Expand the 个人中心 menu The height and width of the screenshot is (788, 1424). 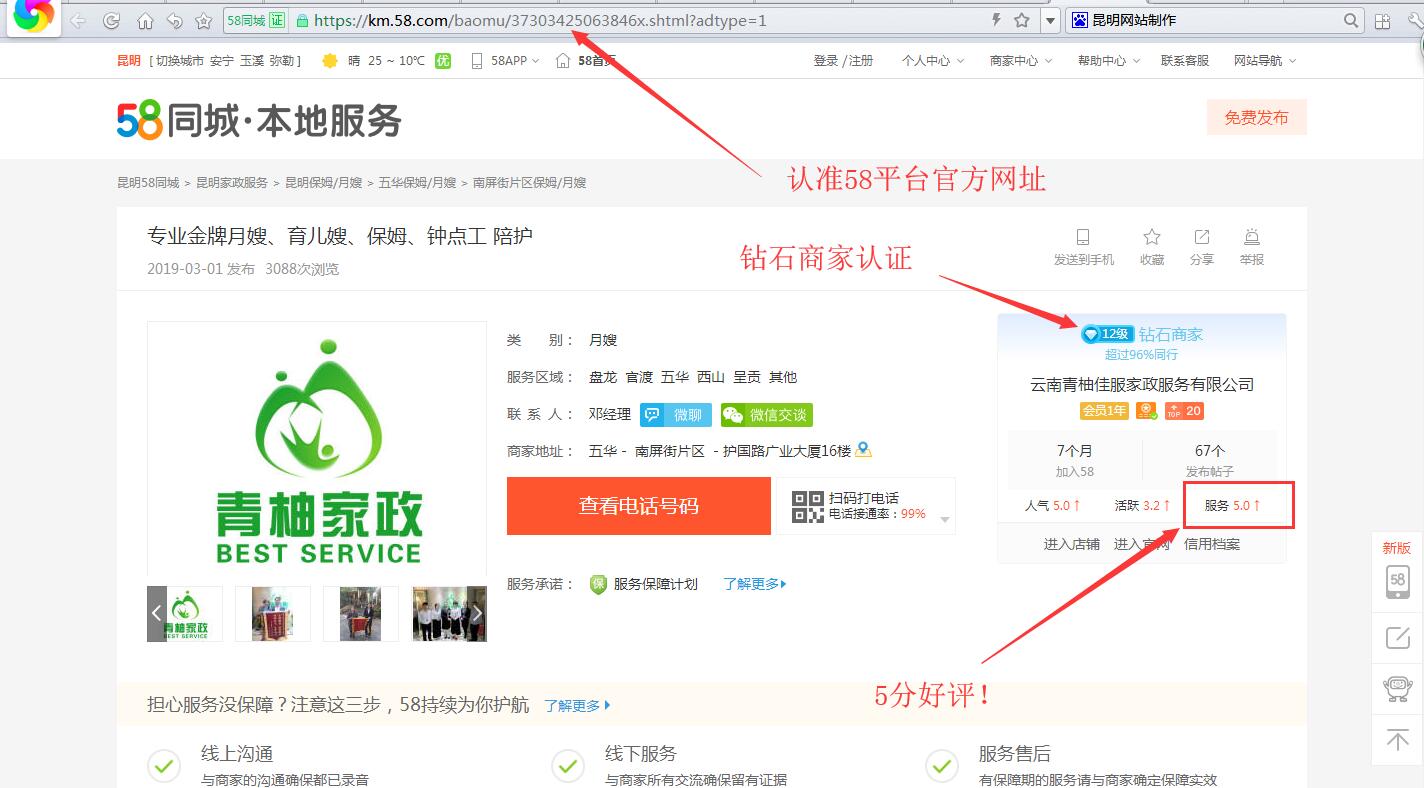coord(932,61)
